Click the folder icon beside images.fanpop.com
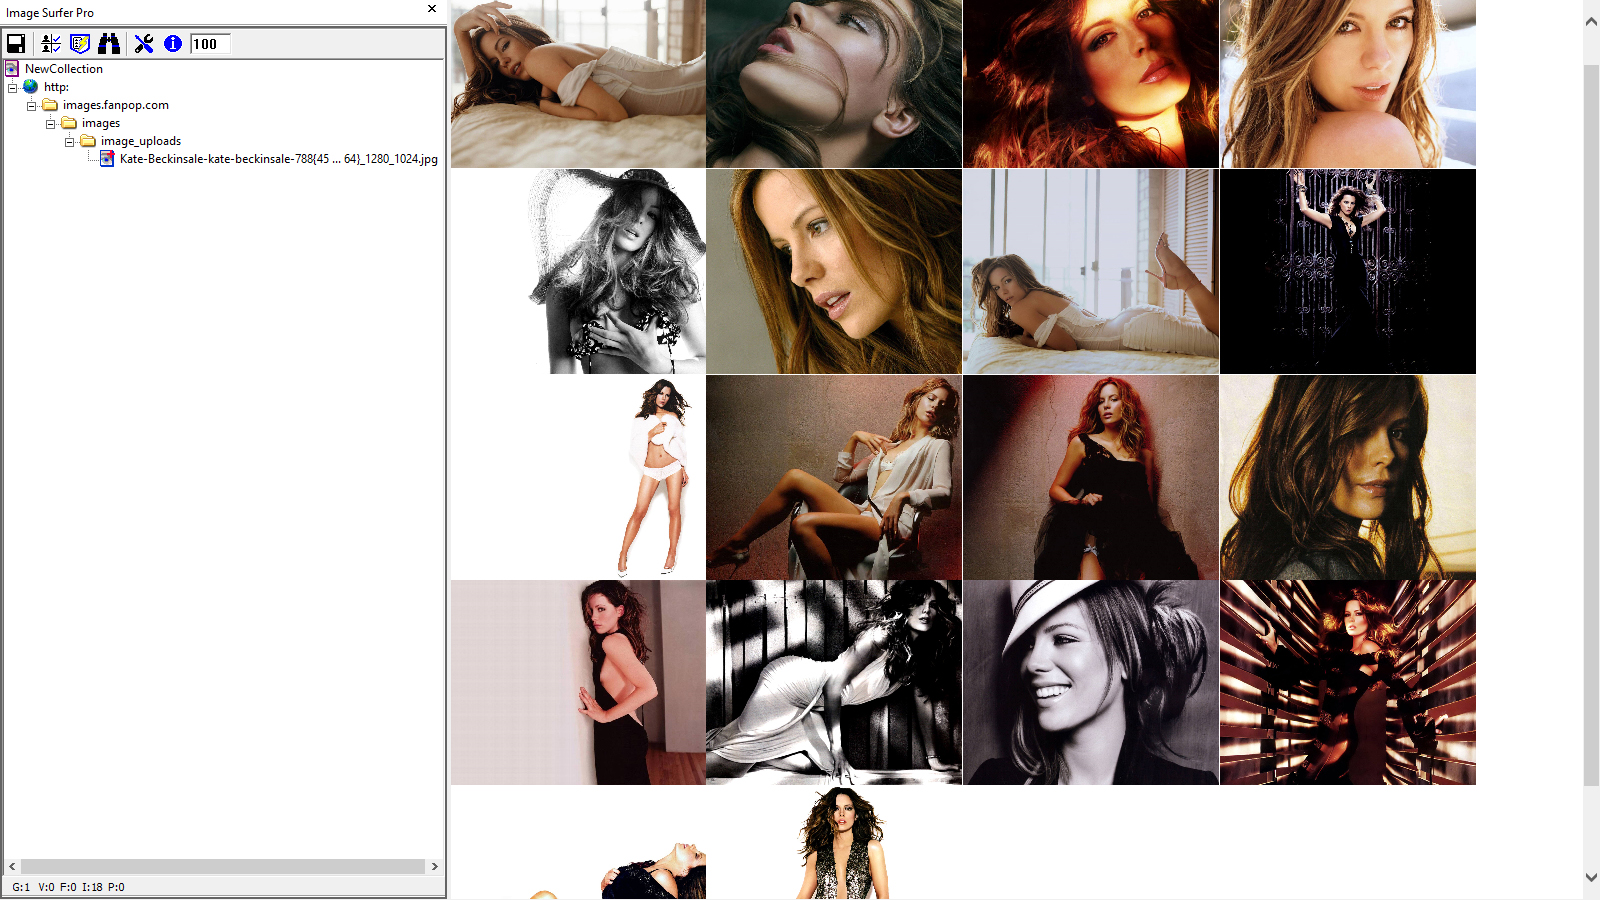This screenshot has width=1600, height=900. pos(50,105)
